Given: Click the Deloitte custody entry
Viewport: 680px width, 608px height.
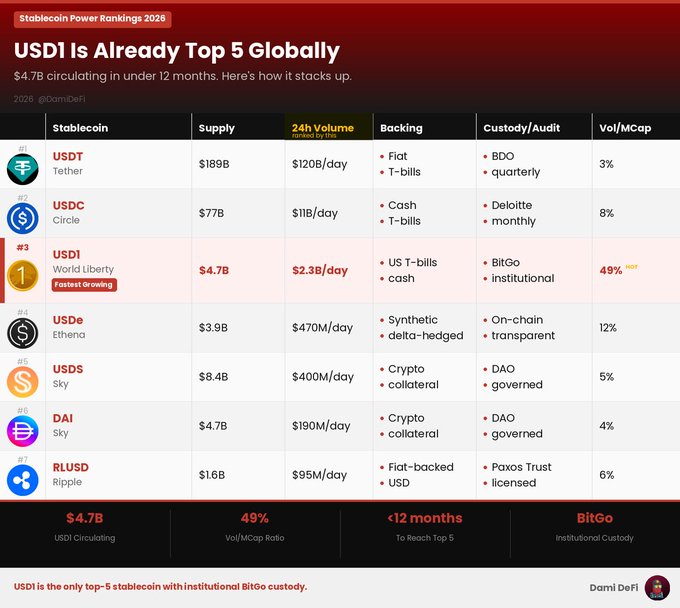Looking at the screenshot, I should click(x=512, y=205).
